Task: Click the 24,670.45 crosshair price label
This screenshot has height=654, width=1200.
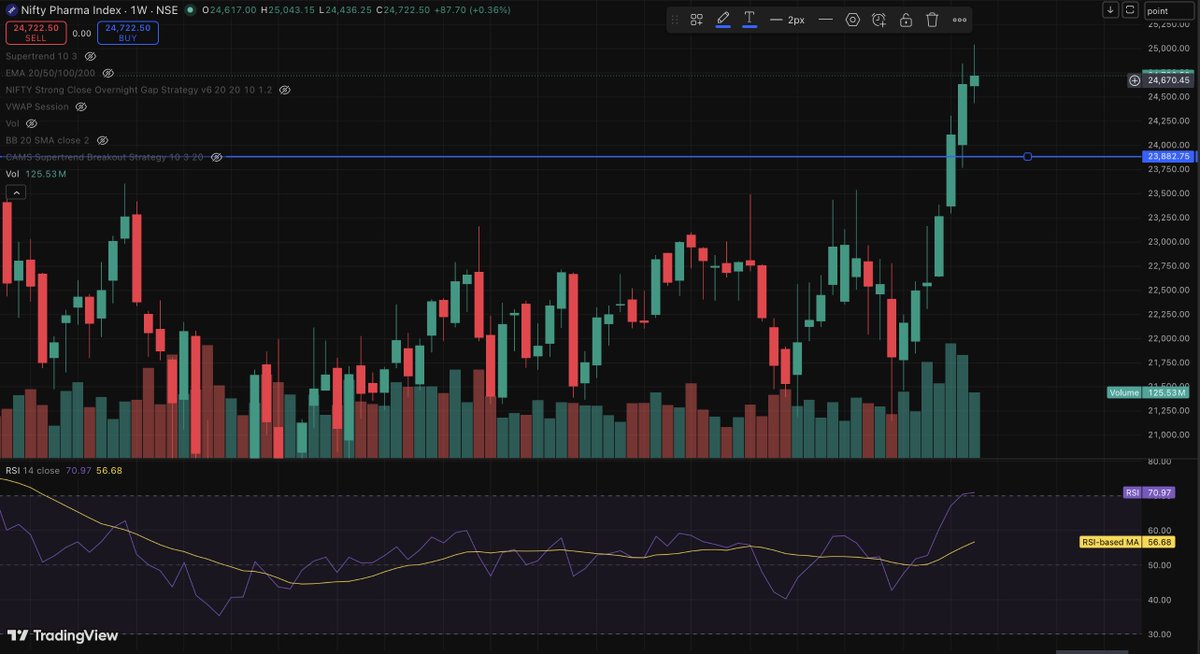Action: (x=1169, y=80)
